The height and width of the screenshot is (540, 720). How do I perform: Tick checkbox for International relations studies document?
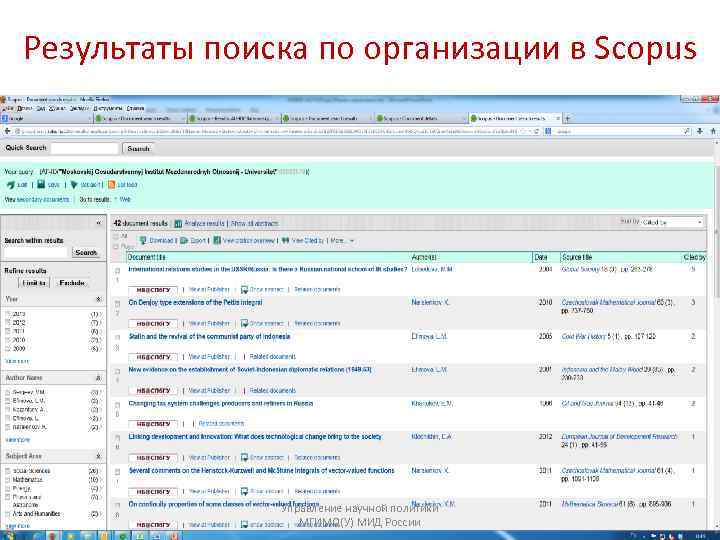pos(117,271)
